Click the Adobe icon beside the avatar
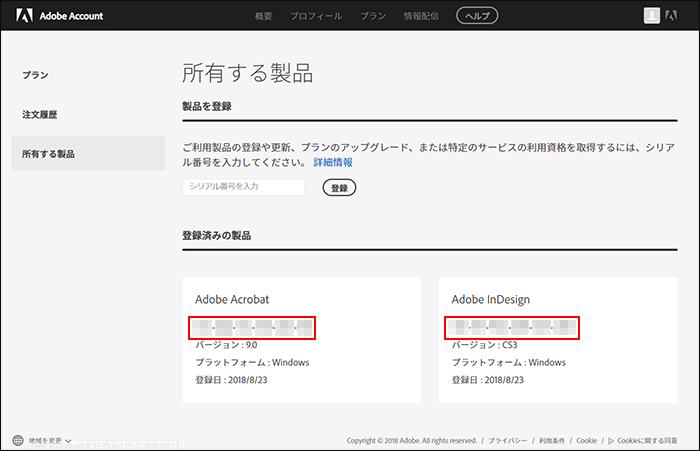 tap(671, 16)
